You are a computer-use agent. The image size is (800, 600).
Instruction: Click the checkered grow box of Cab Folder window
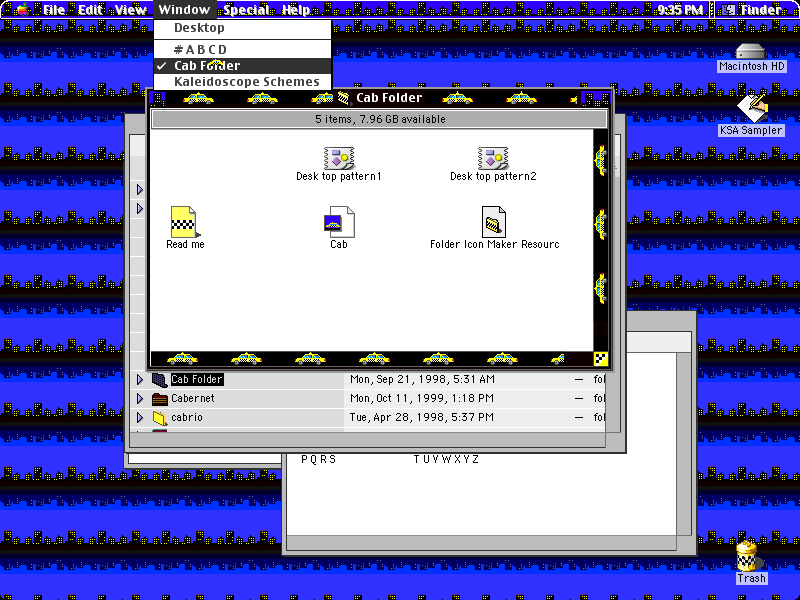(x=601, y=359)
